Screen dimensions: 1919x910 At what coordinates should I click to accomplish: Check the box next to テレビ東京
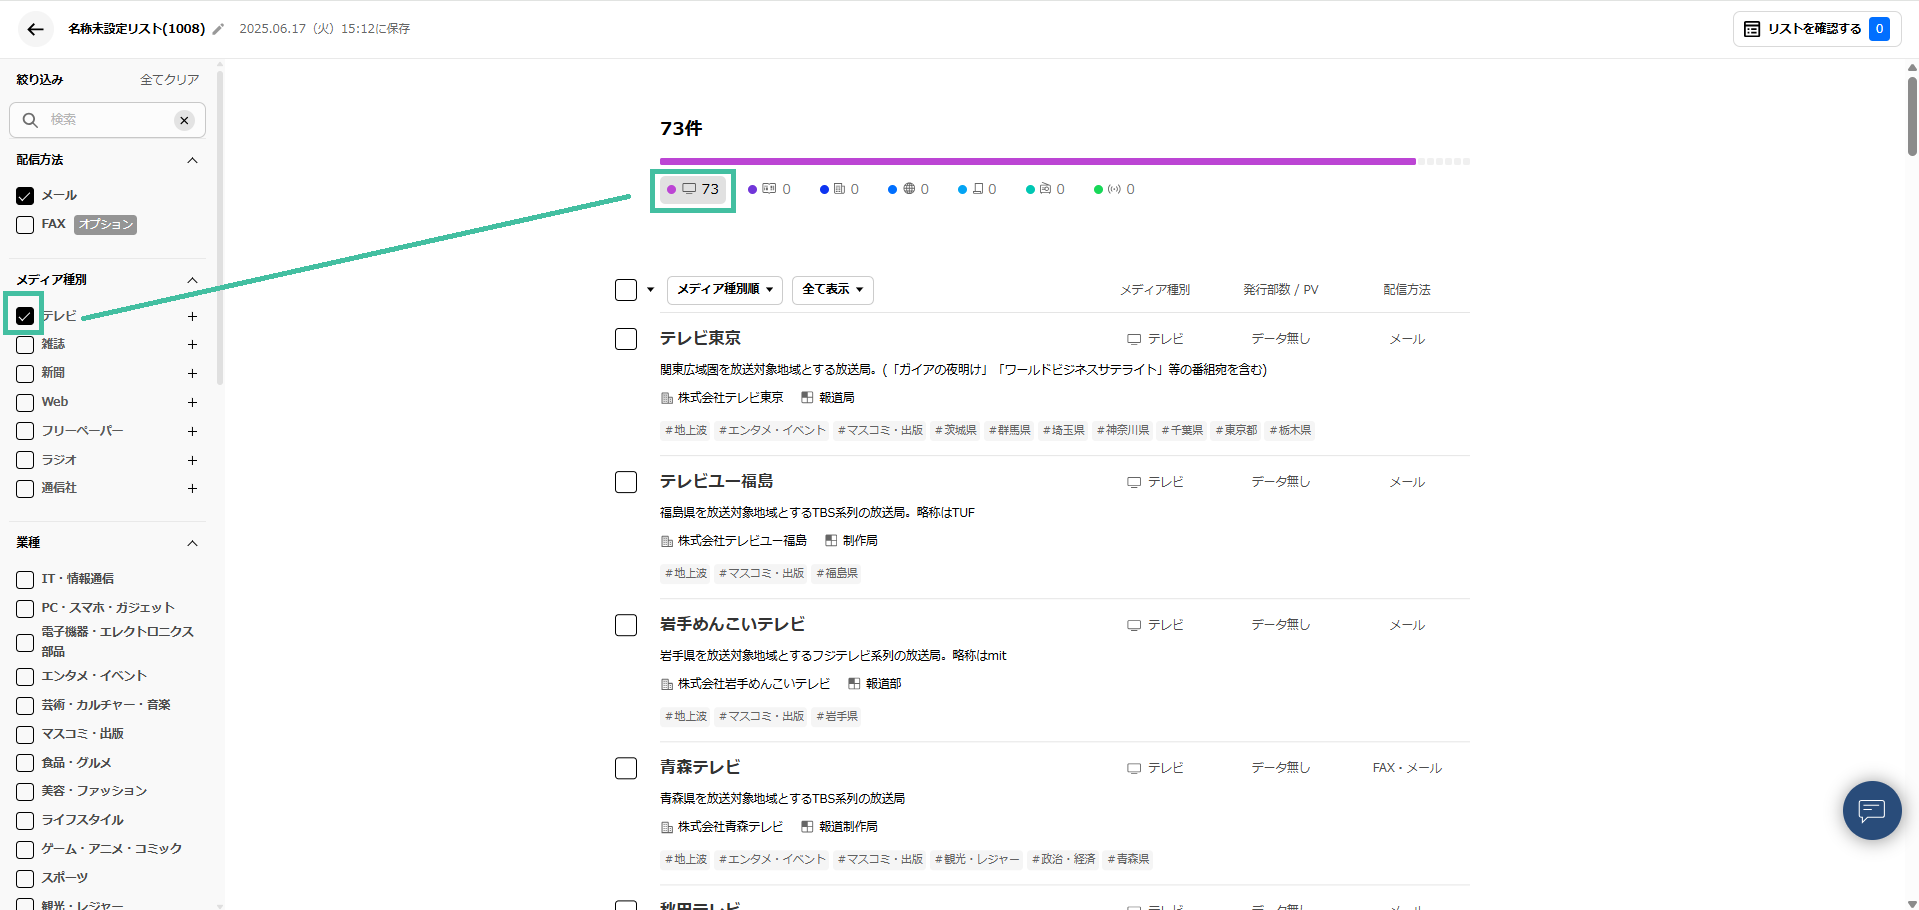(x=626, y=339)
